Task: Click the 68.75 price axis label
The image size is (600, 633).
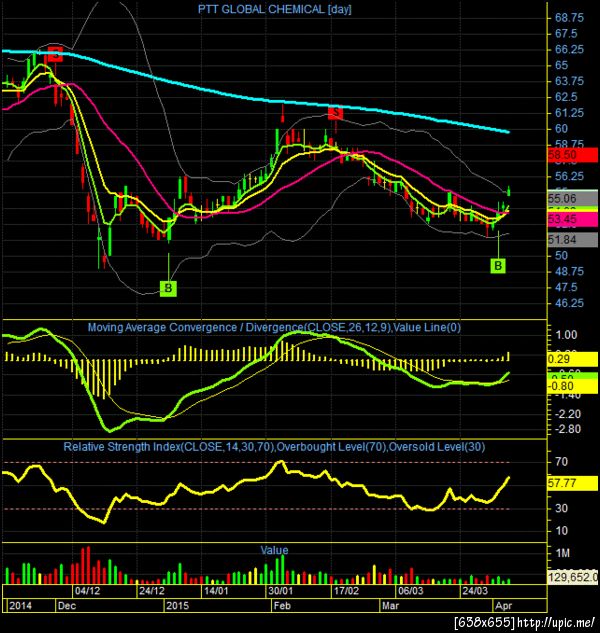Action: (569, 18)
